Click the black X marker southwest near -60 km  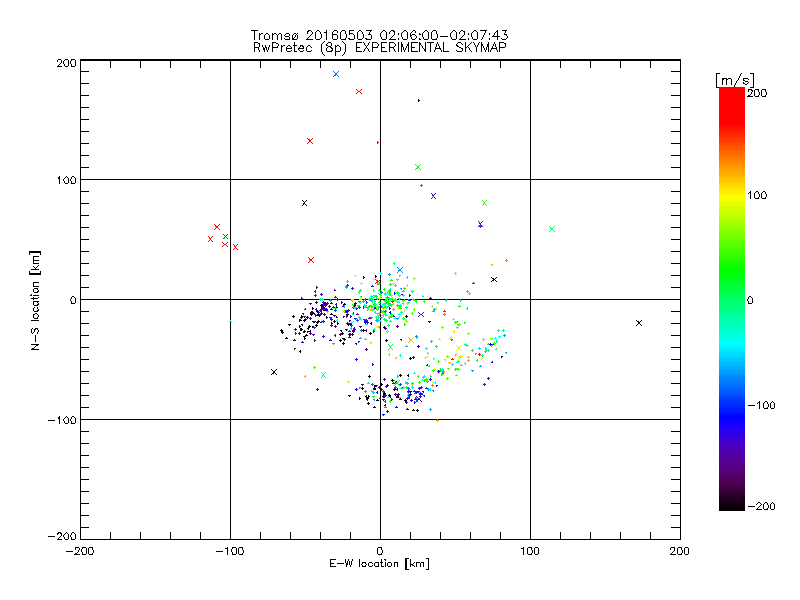pos(274,372)
